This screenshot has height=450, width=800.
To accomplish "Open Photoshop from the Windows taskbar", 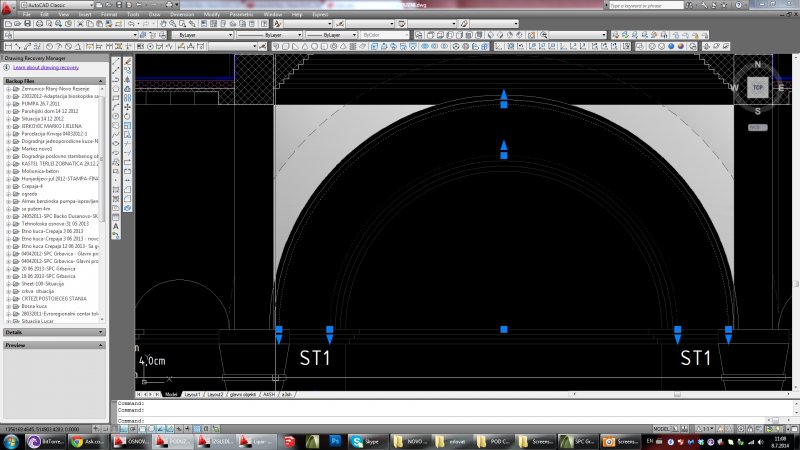I will tap(336, 440).
